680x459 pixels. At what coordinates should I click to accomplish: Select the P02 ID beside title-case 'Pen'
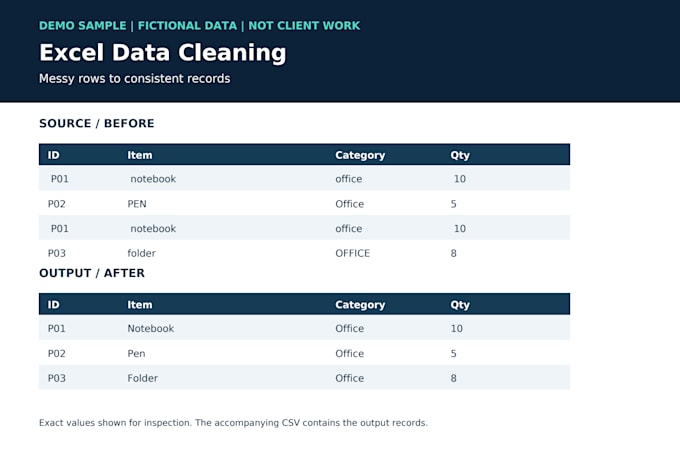point(56,354)
